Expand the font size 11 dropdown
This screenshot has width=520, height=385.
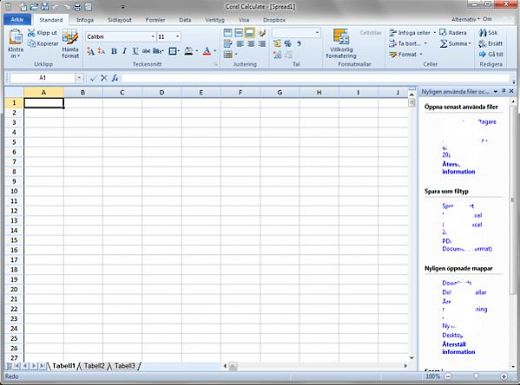coord(178,36)
